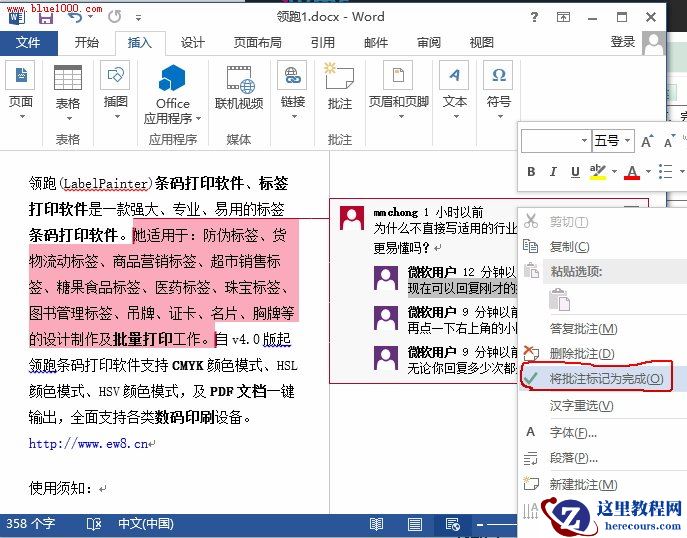Save the document with the floppy disk icon
The image size is (687, 538).
point(46,18)
